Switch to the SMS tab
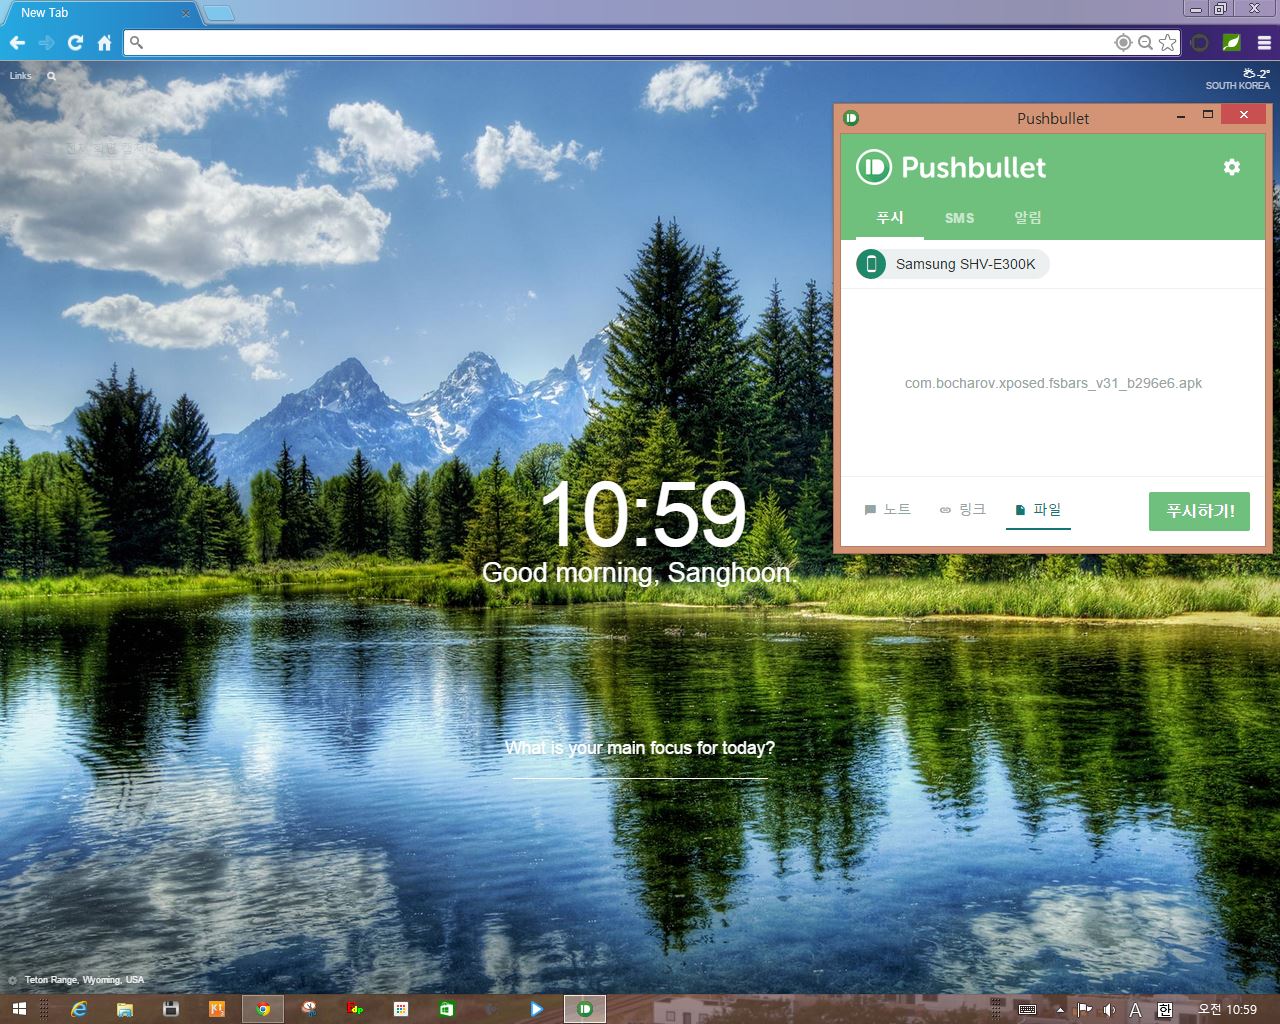Viewport: 1280px width, 1024px height. [959, 218]
